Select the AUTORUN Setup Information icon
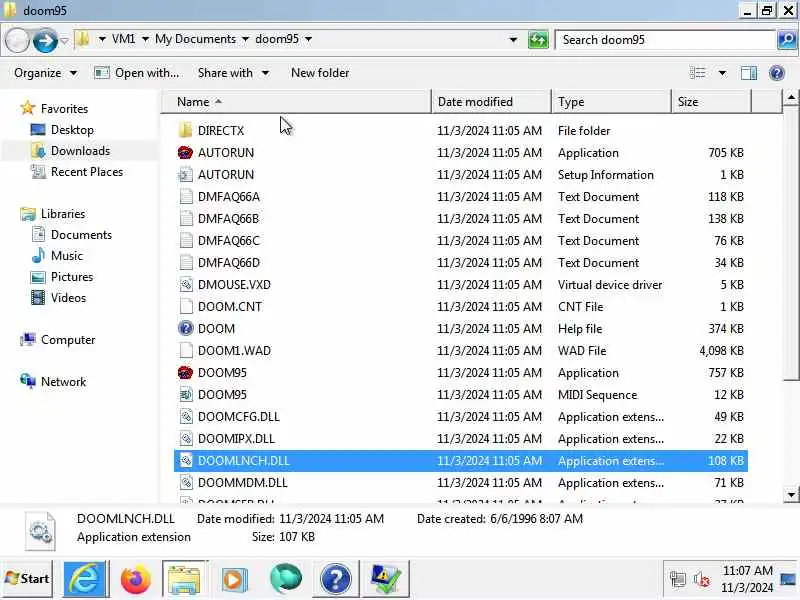This screenshot has height=600, width=800. coord(185,174)
